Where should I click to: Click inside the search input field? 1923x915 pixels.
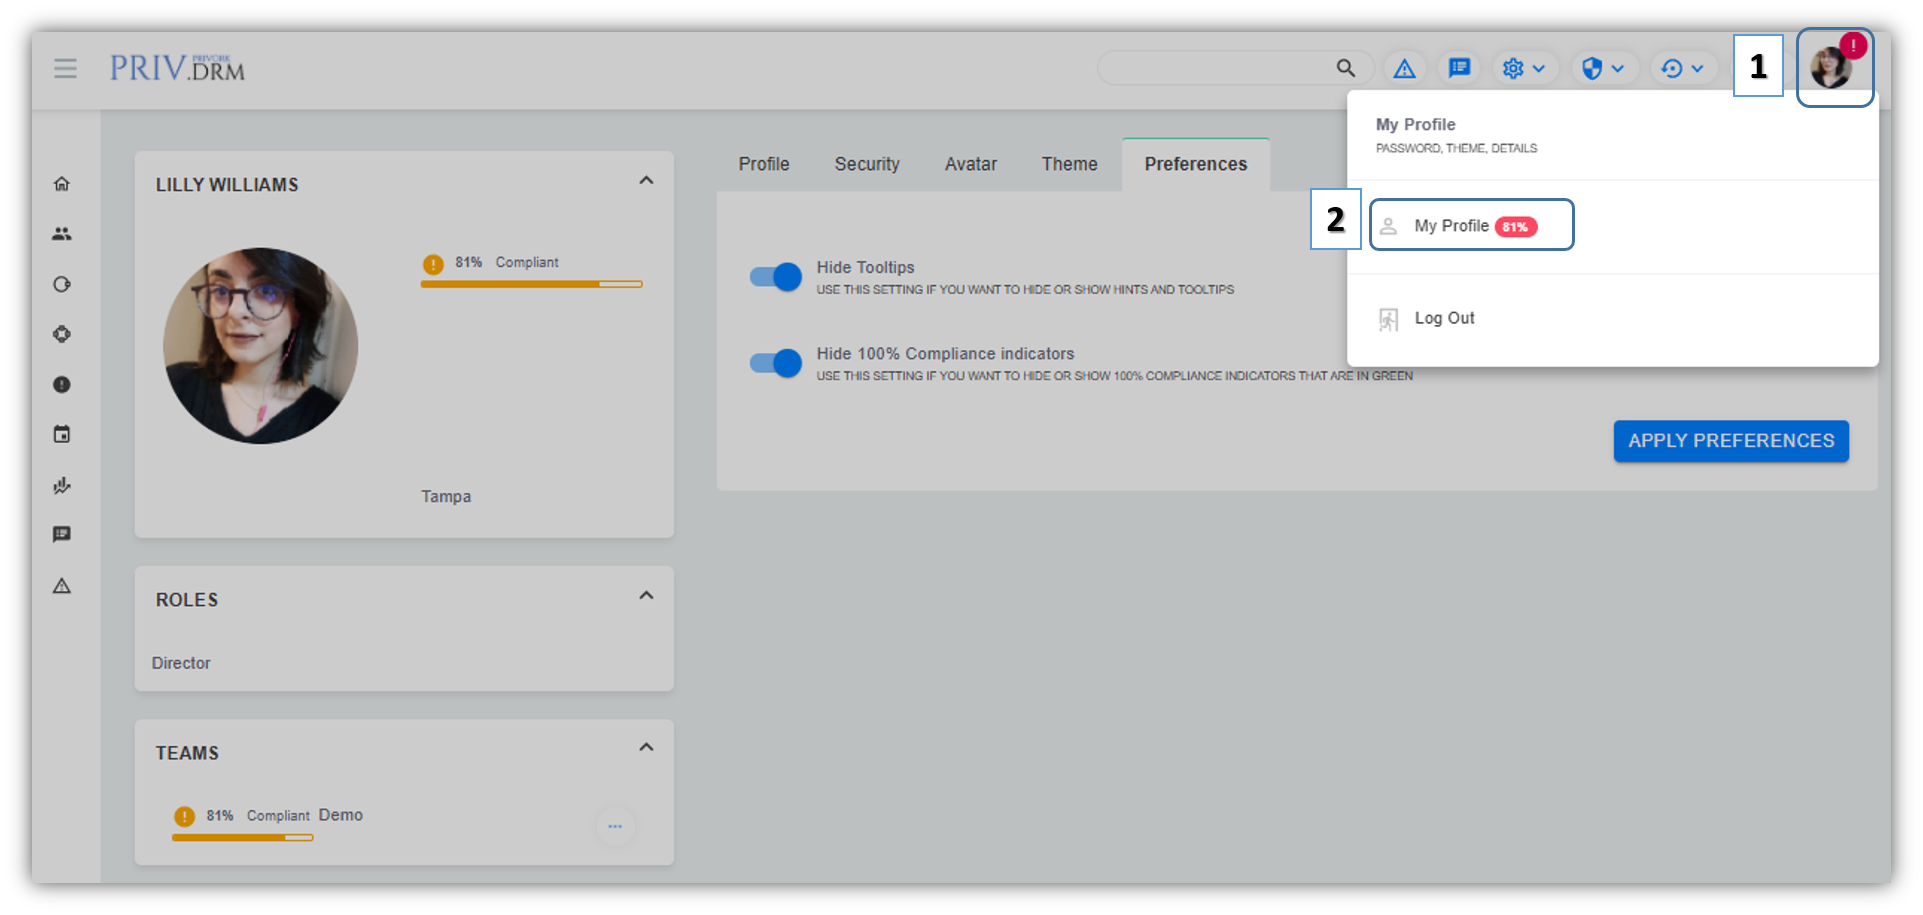tap(1215, 68)
